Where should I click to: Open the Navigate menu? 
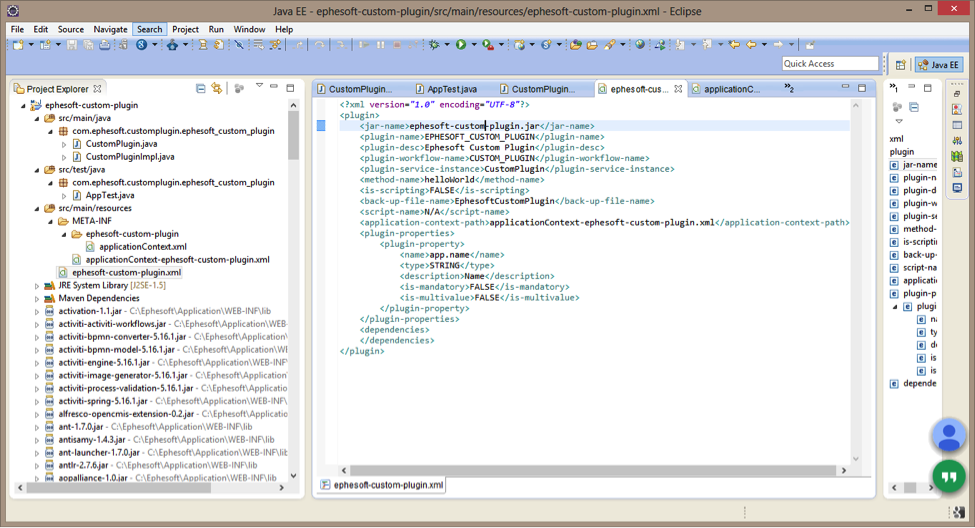coord(110,29)
